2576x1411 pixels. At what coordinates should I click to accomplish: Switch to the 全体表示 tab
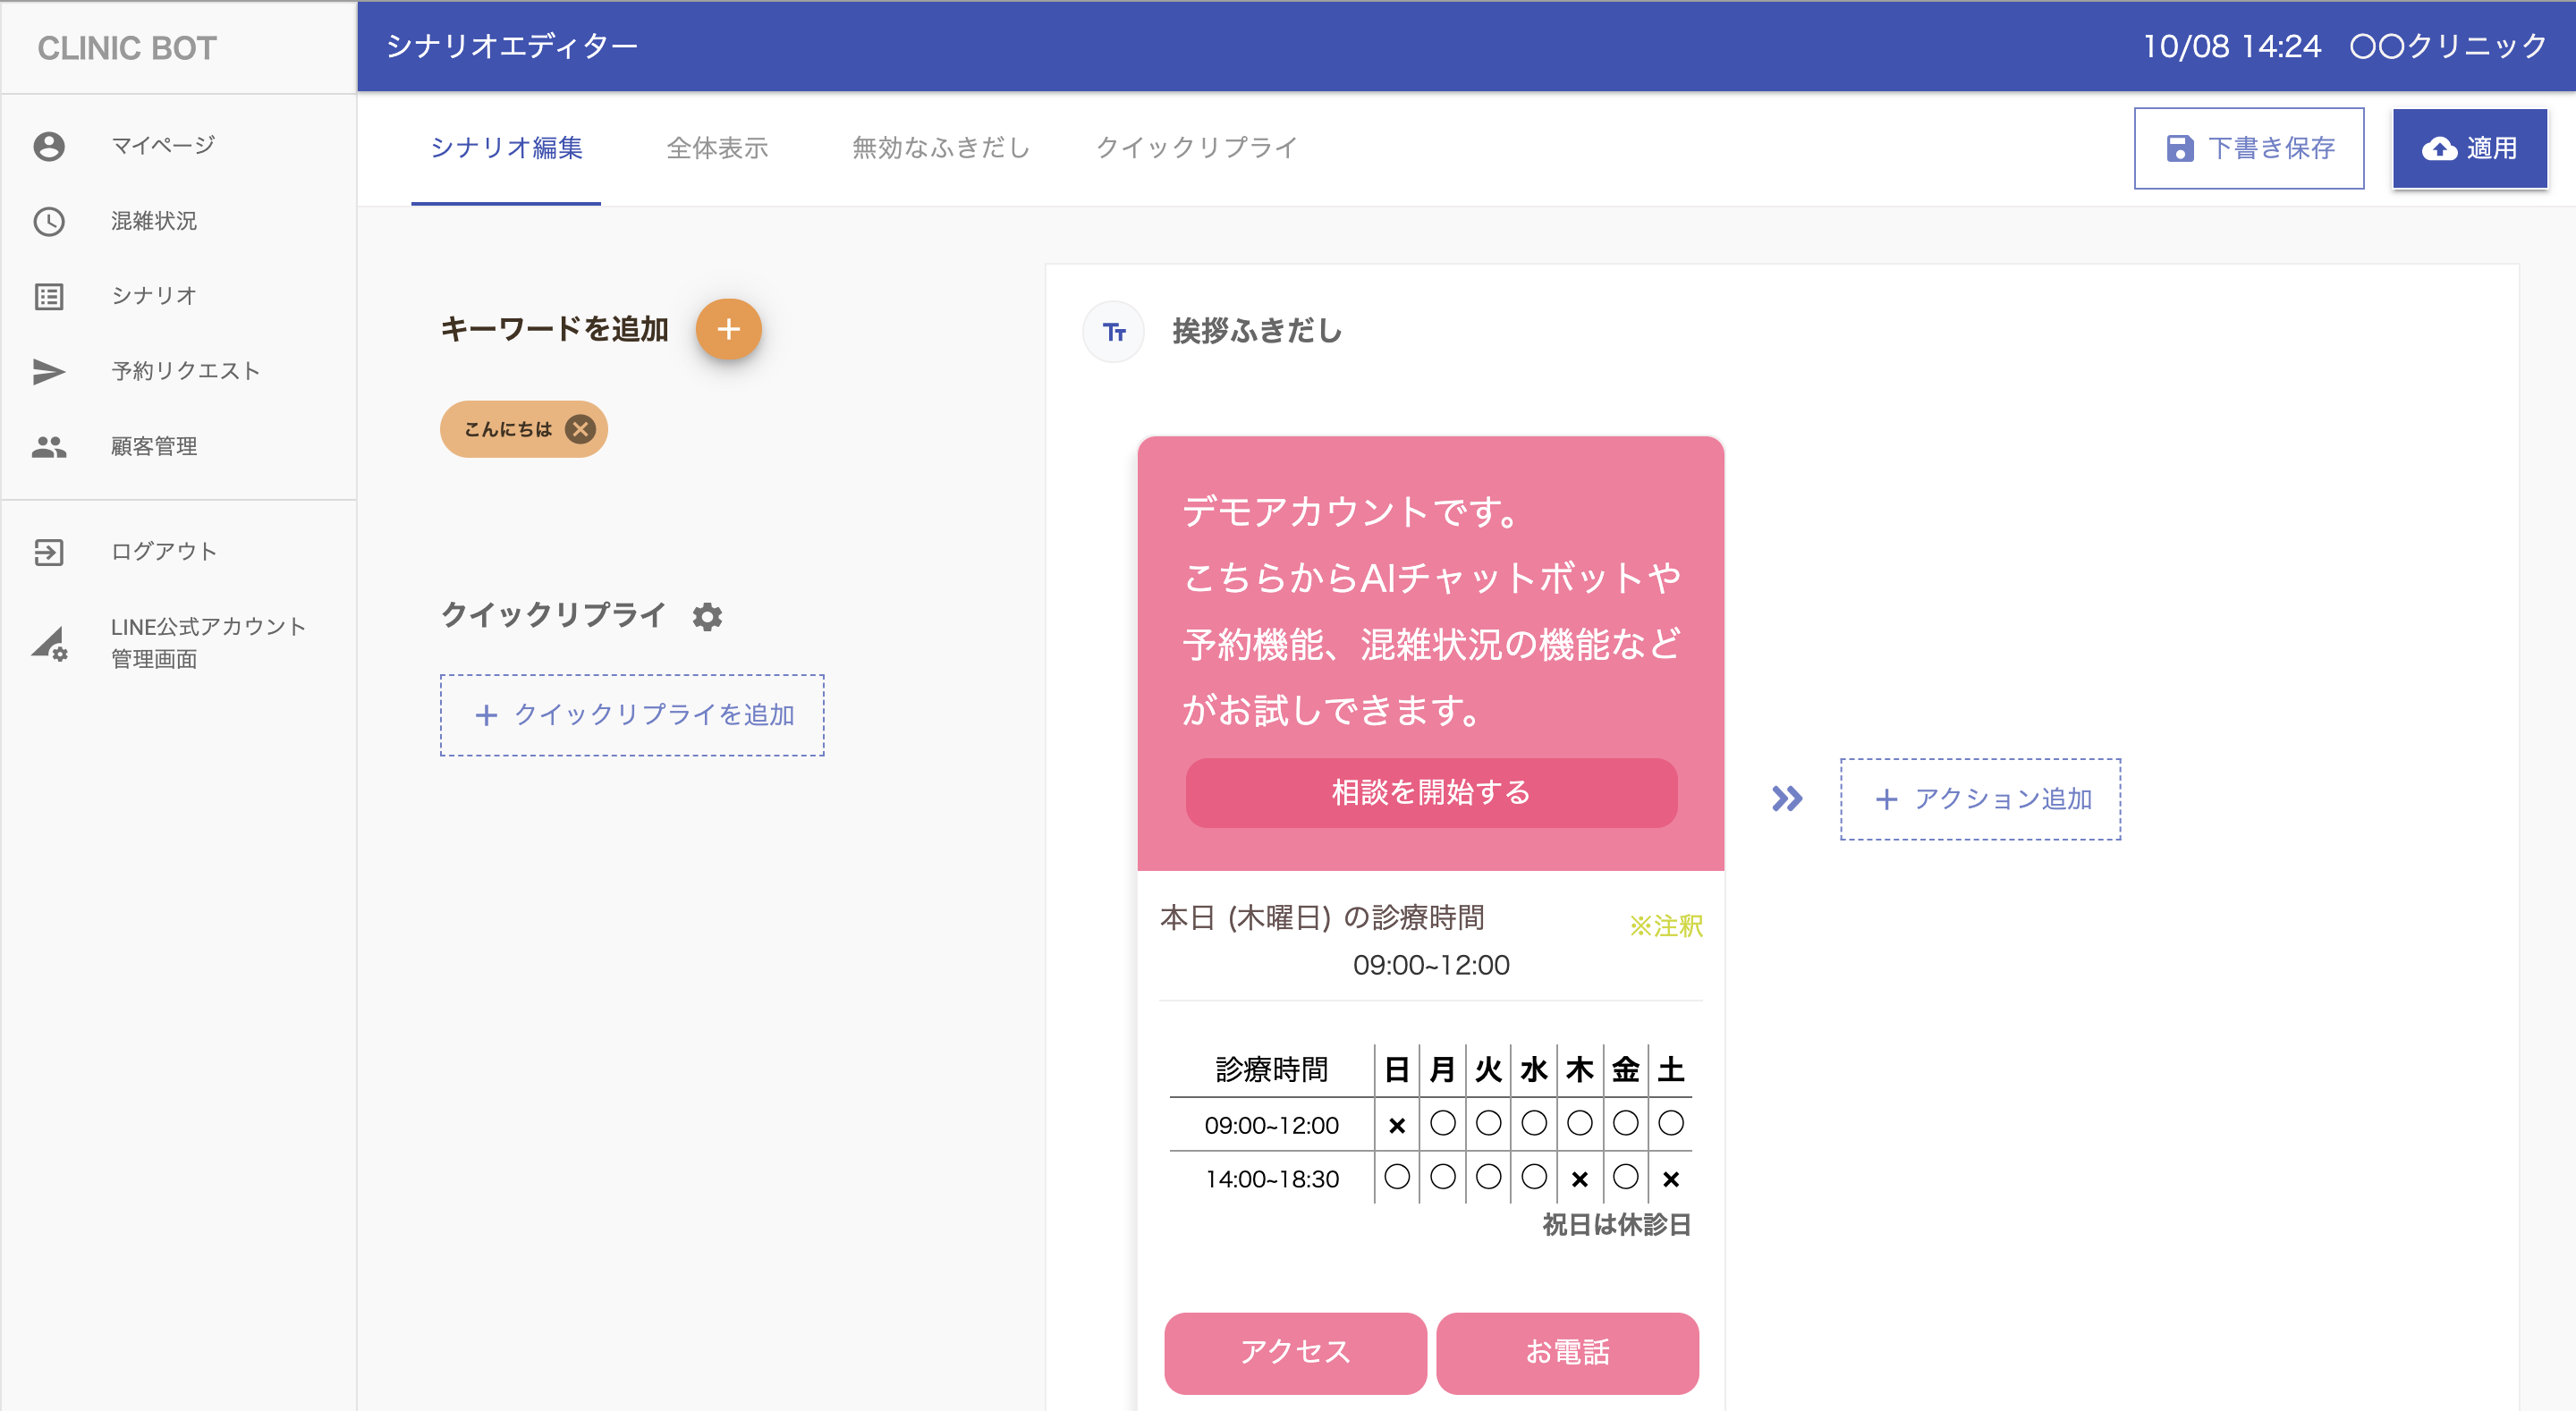(x=717, y=148)
